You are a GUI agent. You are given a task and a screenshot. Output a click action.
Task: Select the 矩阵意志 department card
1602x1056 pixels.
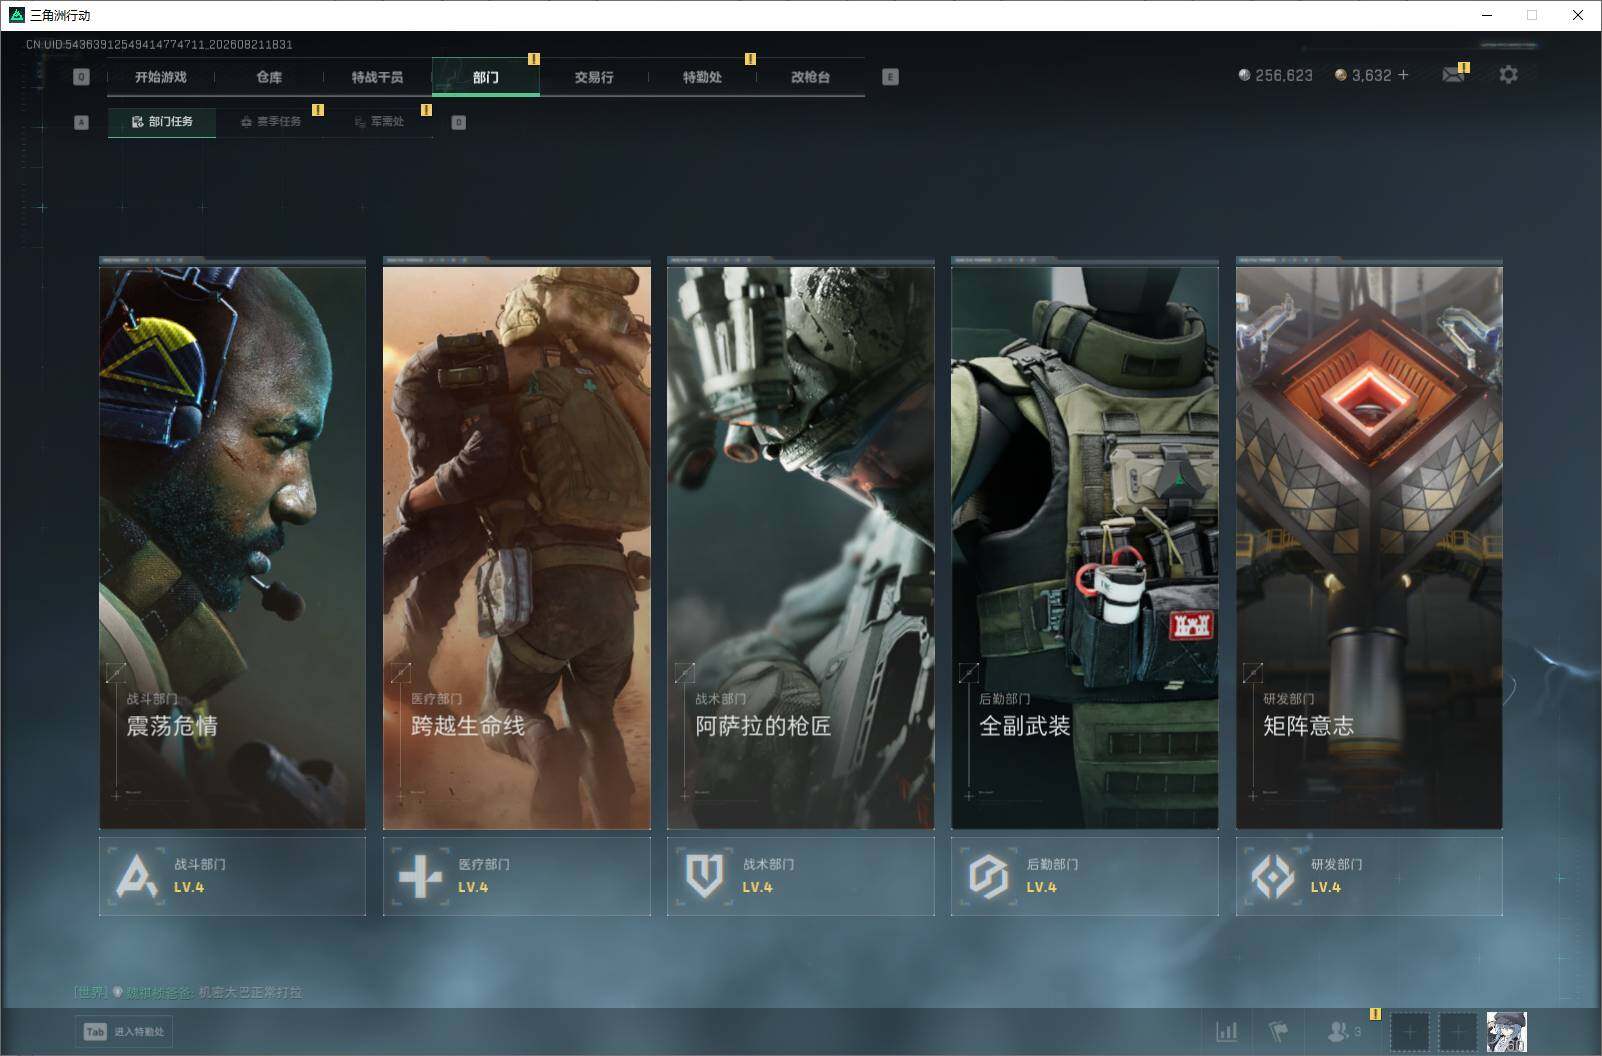(x=1369, y=543)
